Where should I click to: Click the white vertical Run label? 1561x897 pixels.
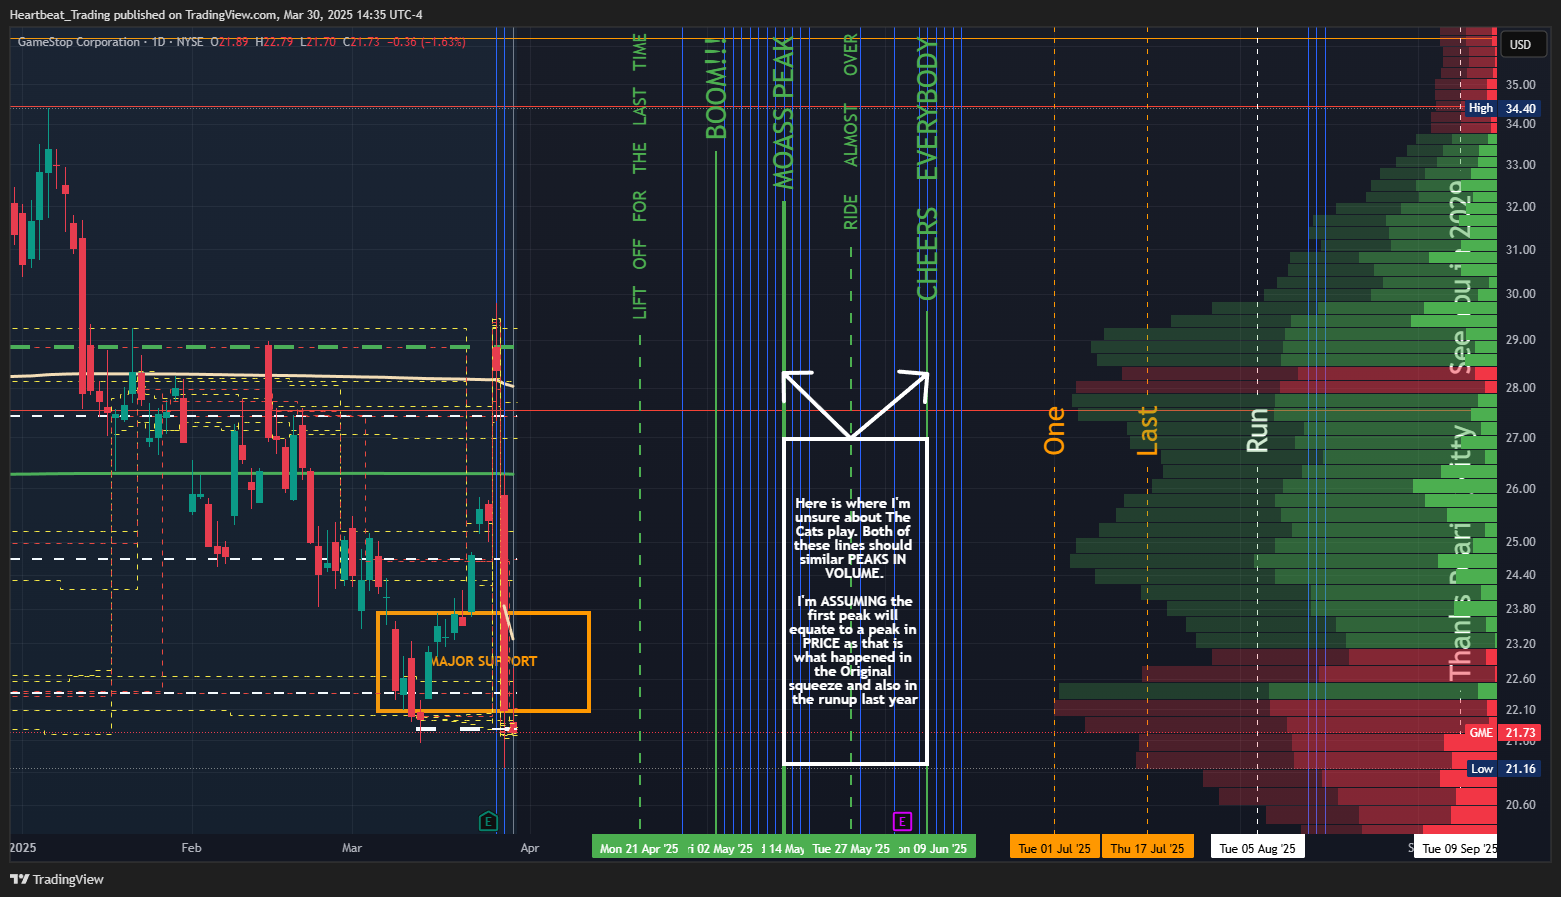coord(1257,430)
